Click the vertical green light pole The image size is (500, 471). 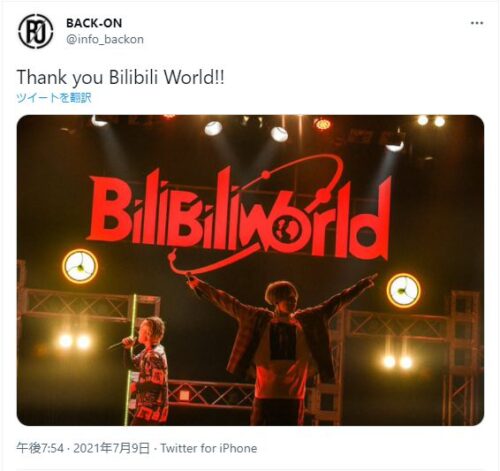pyautogui.click(x=131, y=360)
